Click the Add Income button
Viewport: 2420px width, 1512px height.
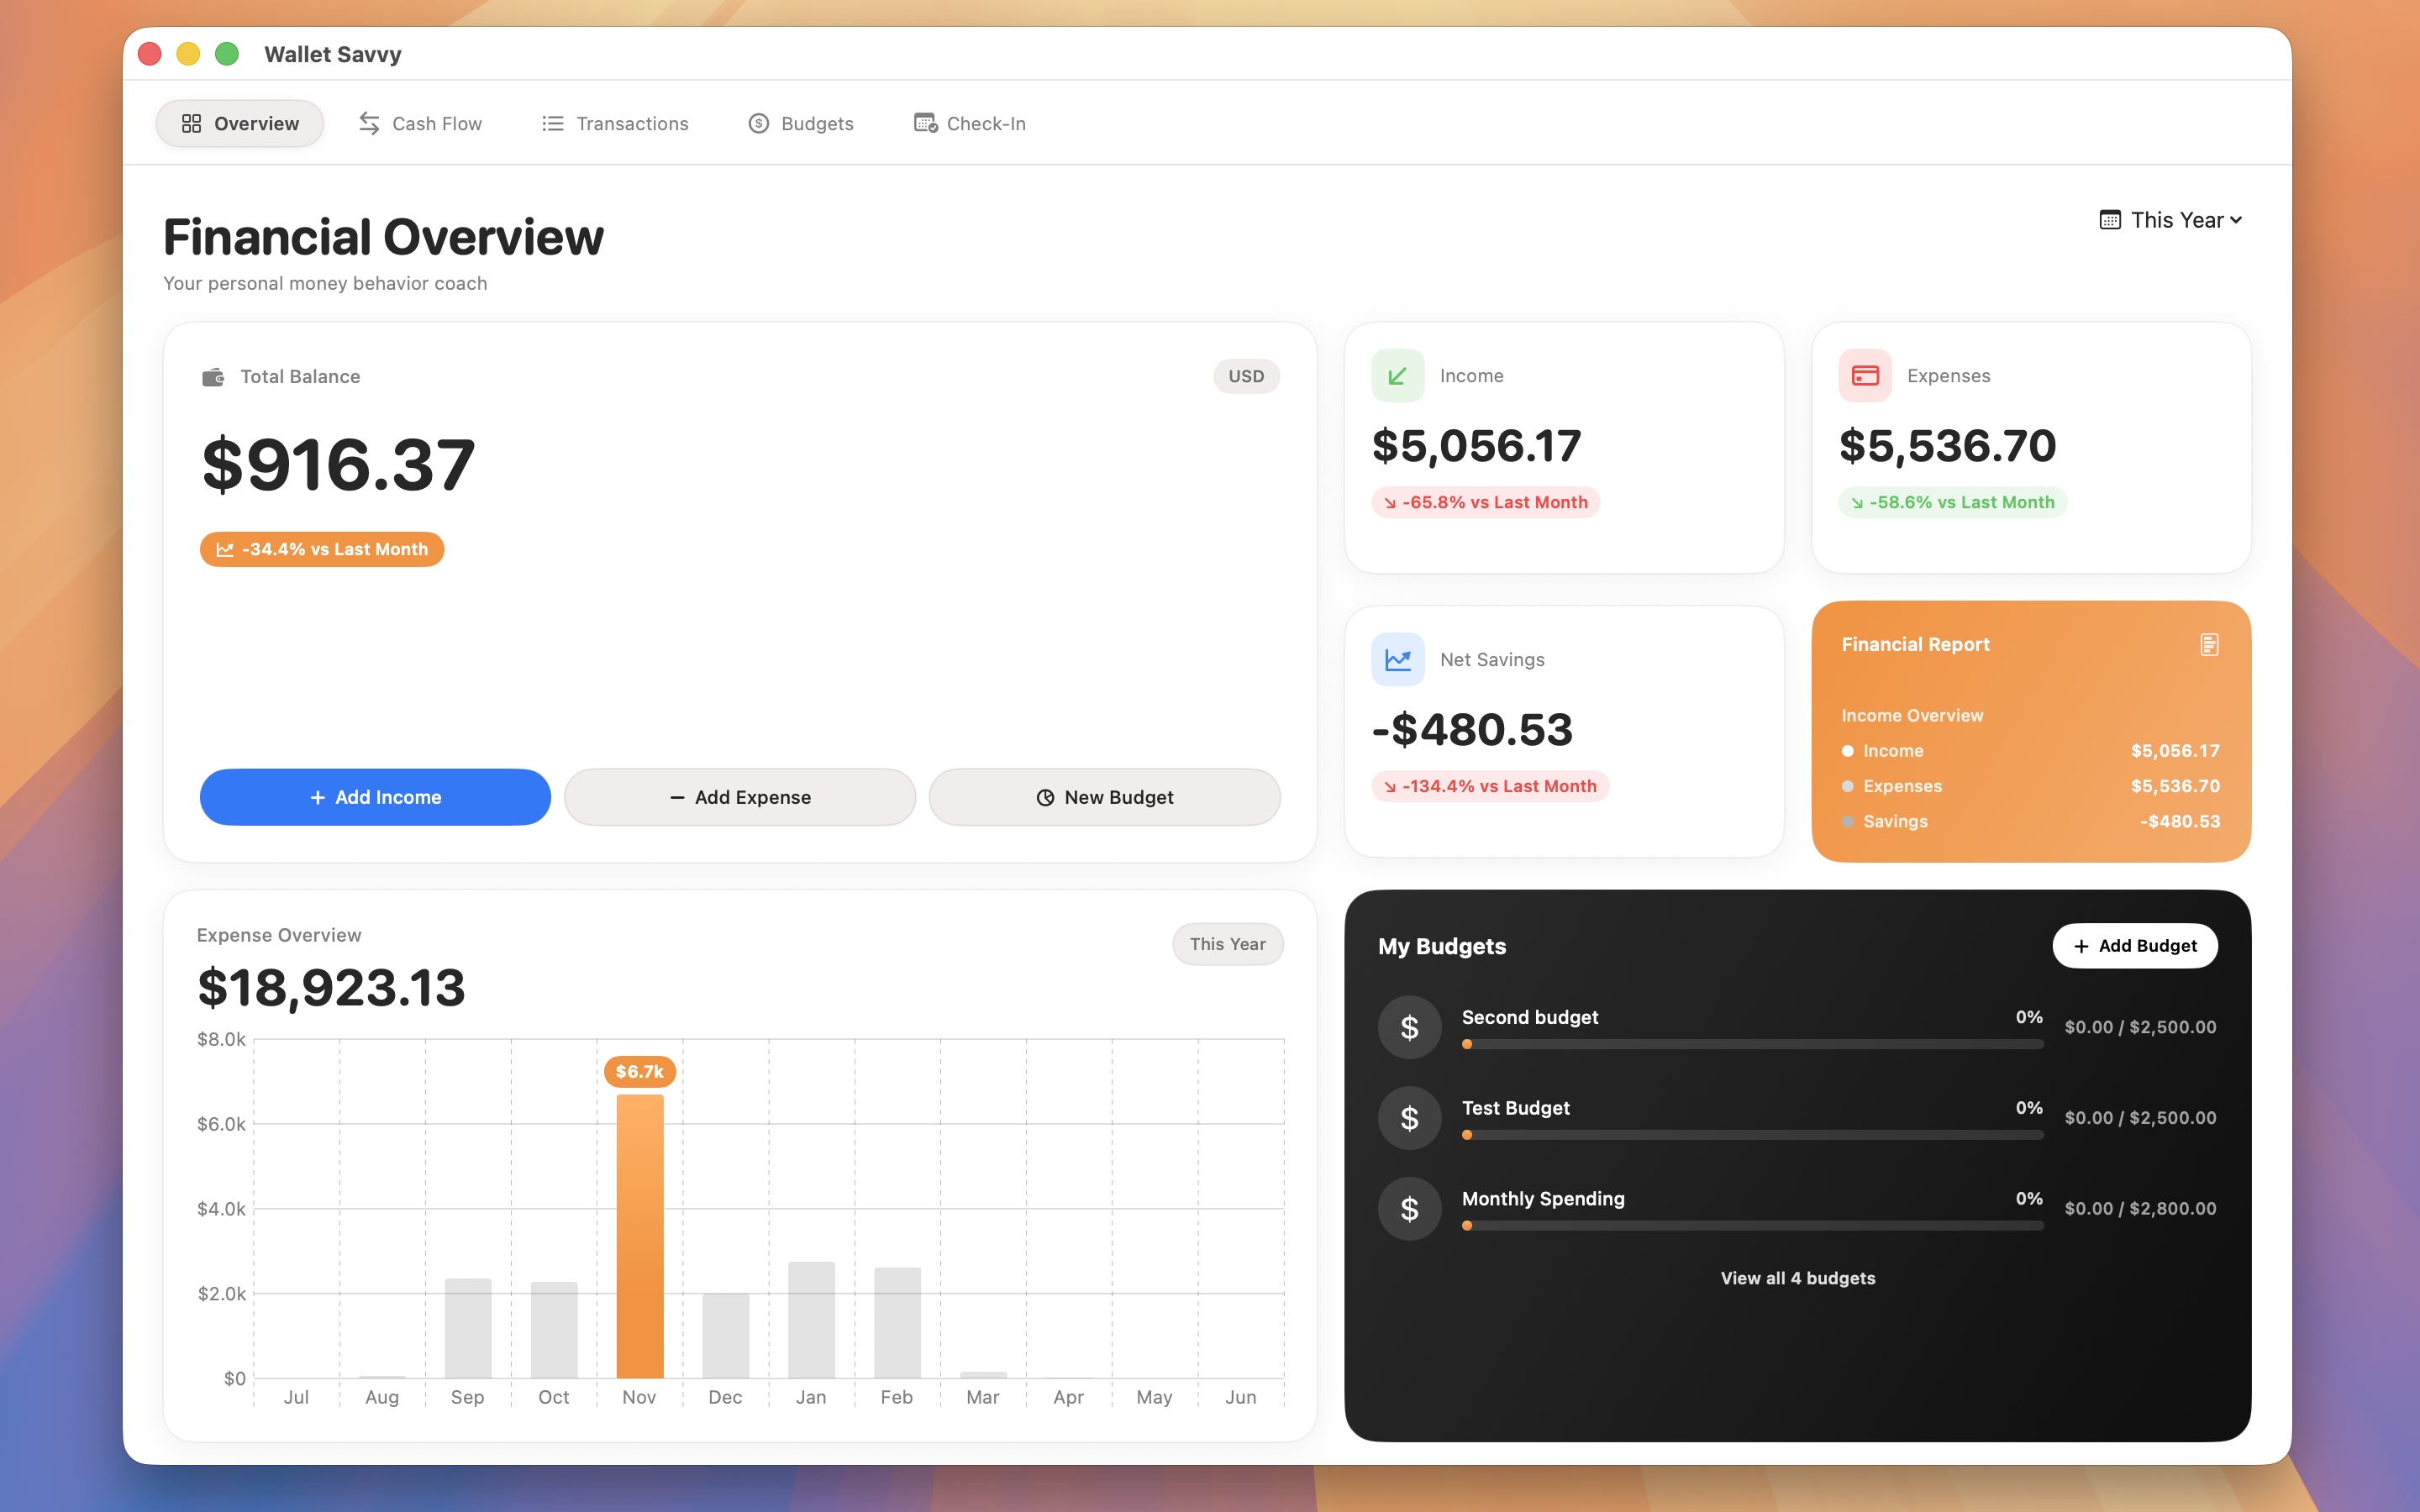(375, 797)
